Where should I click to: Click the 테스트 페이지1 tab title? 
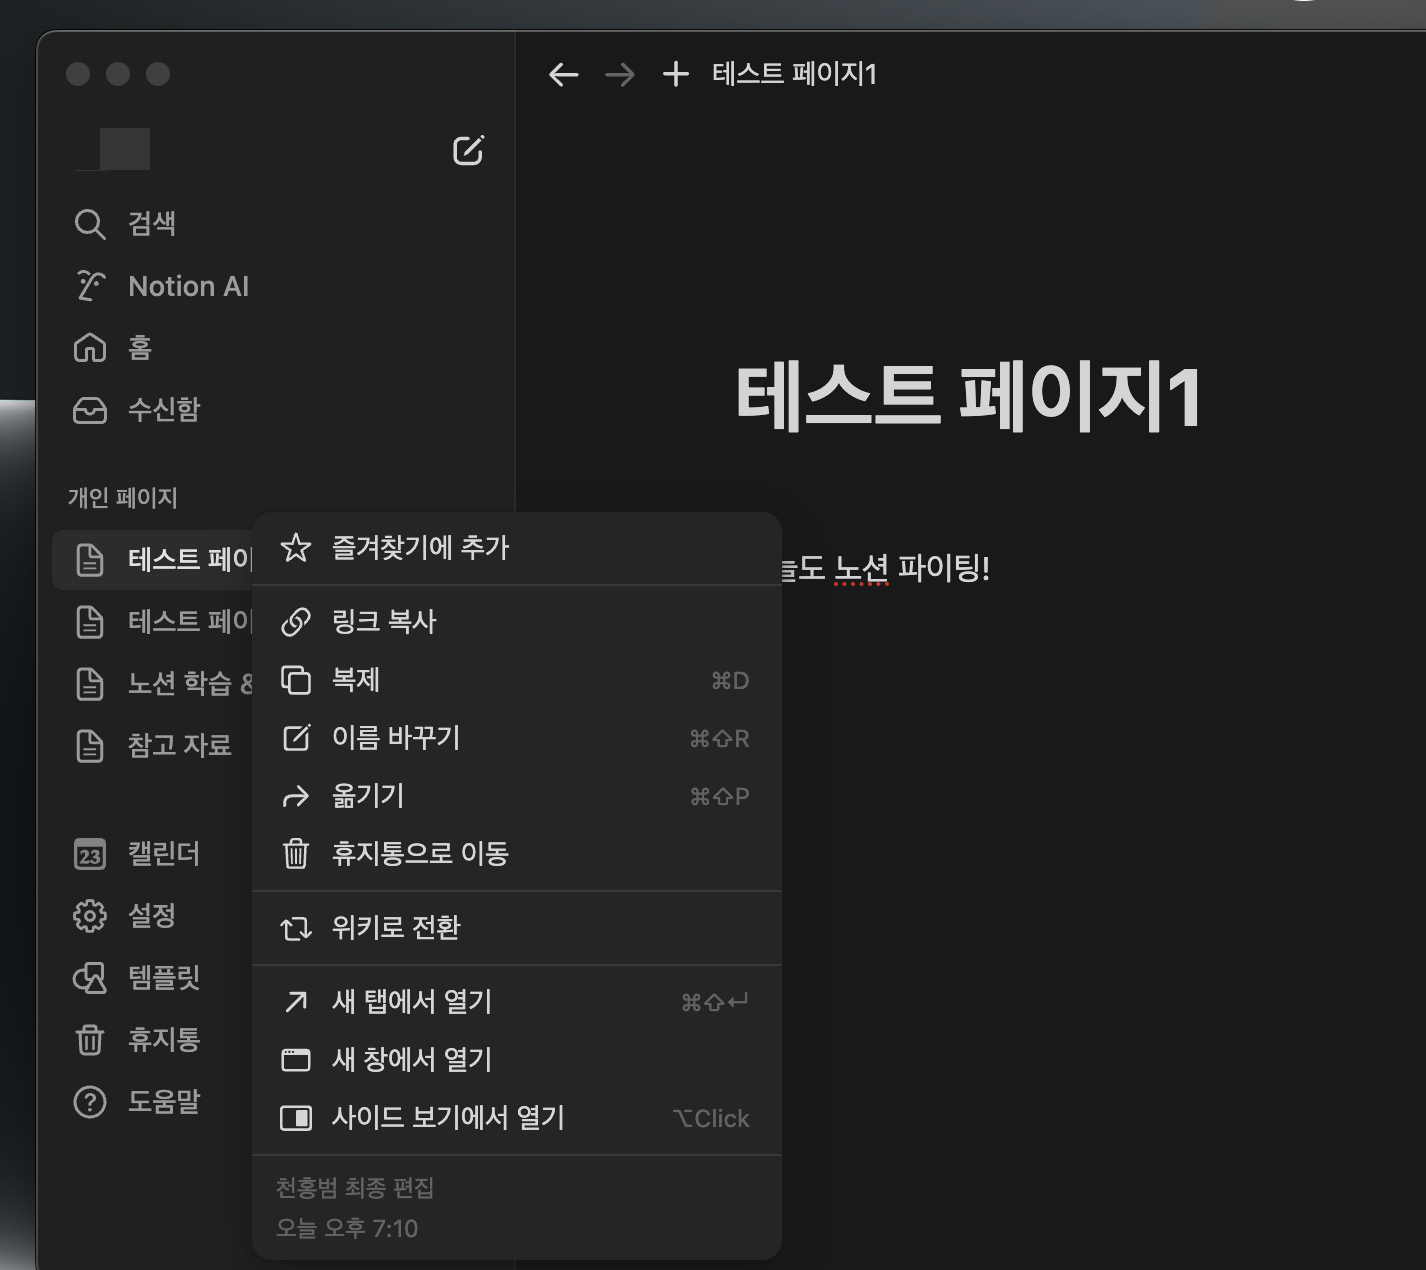point(794,74)
